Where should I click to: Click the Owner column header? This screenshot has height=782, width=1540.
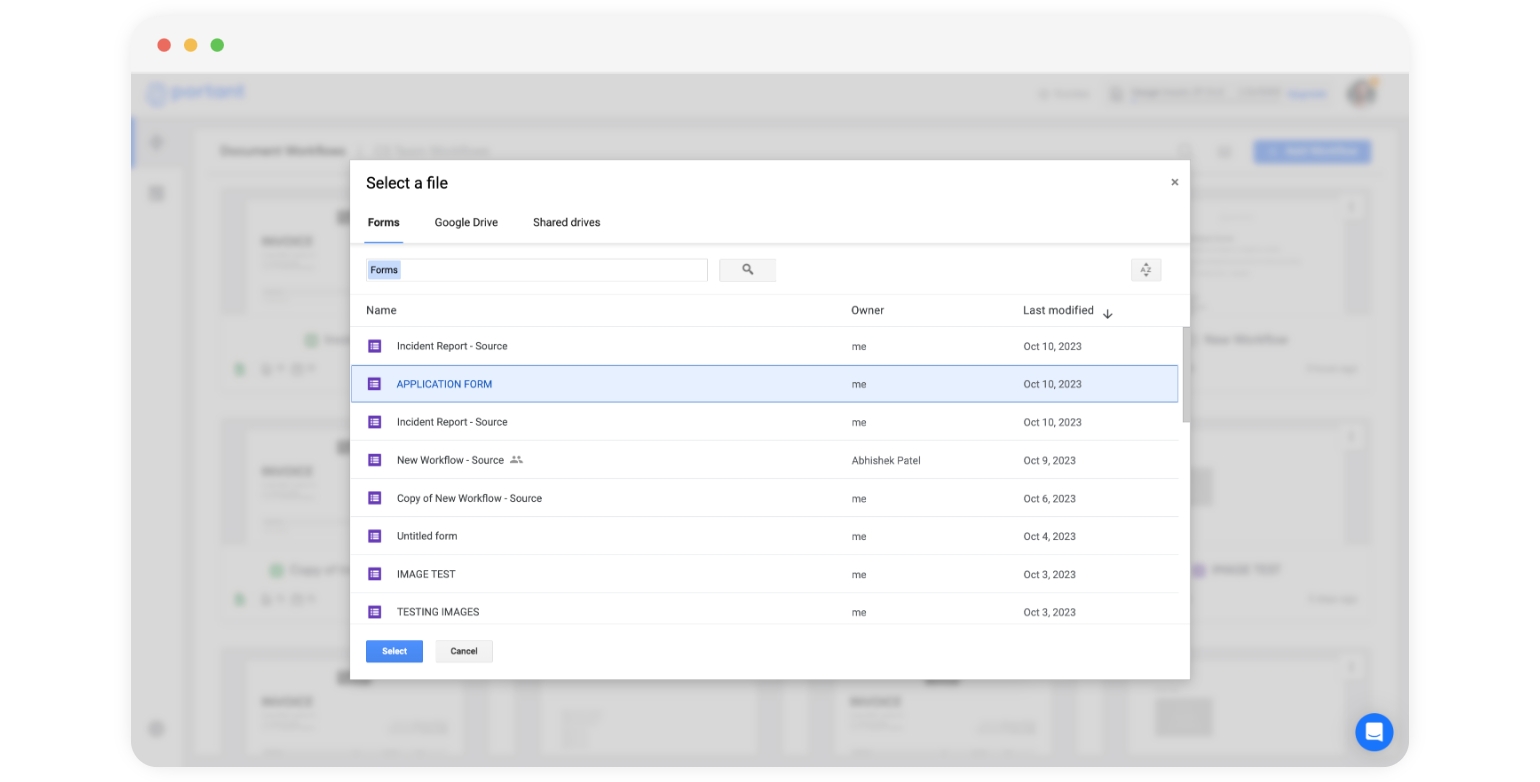point(867,310)
